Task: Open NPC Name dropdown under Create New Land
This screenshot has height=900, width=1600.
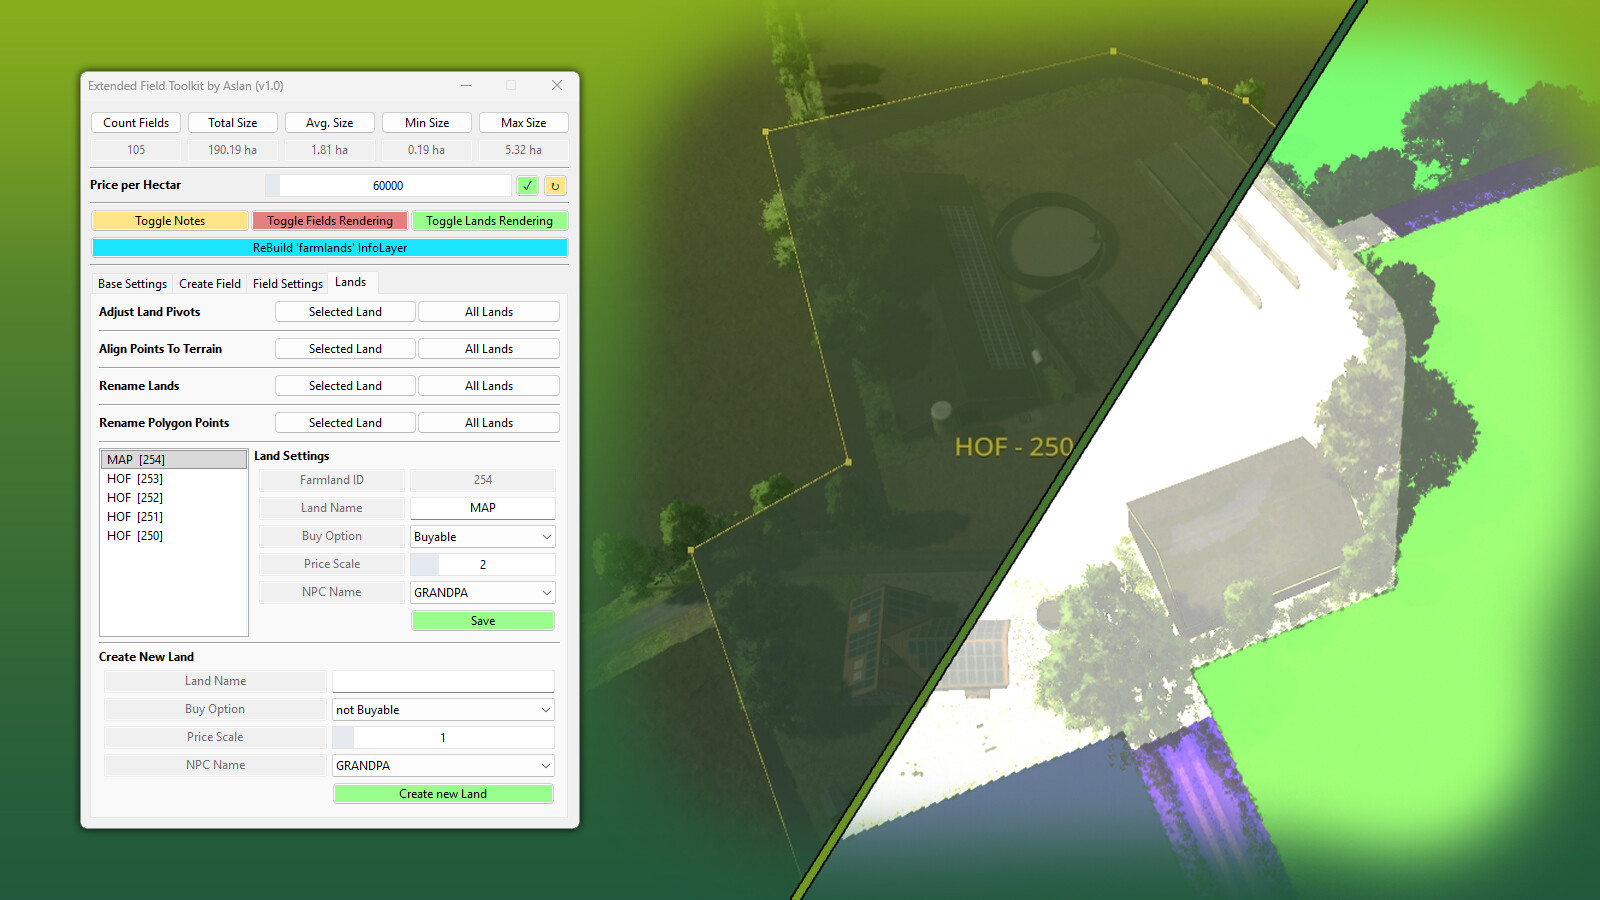Action: click(x=443, y=765)
